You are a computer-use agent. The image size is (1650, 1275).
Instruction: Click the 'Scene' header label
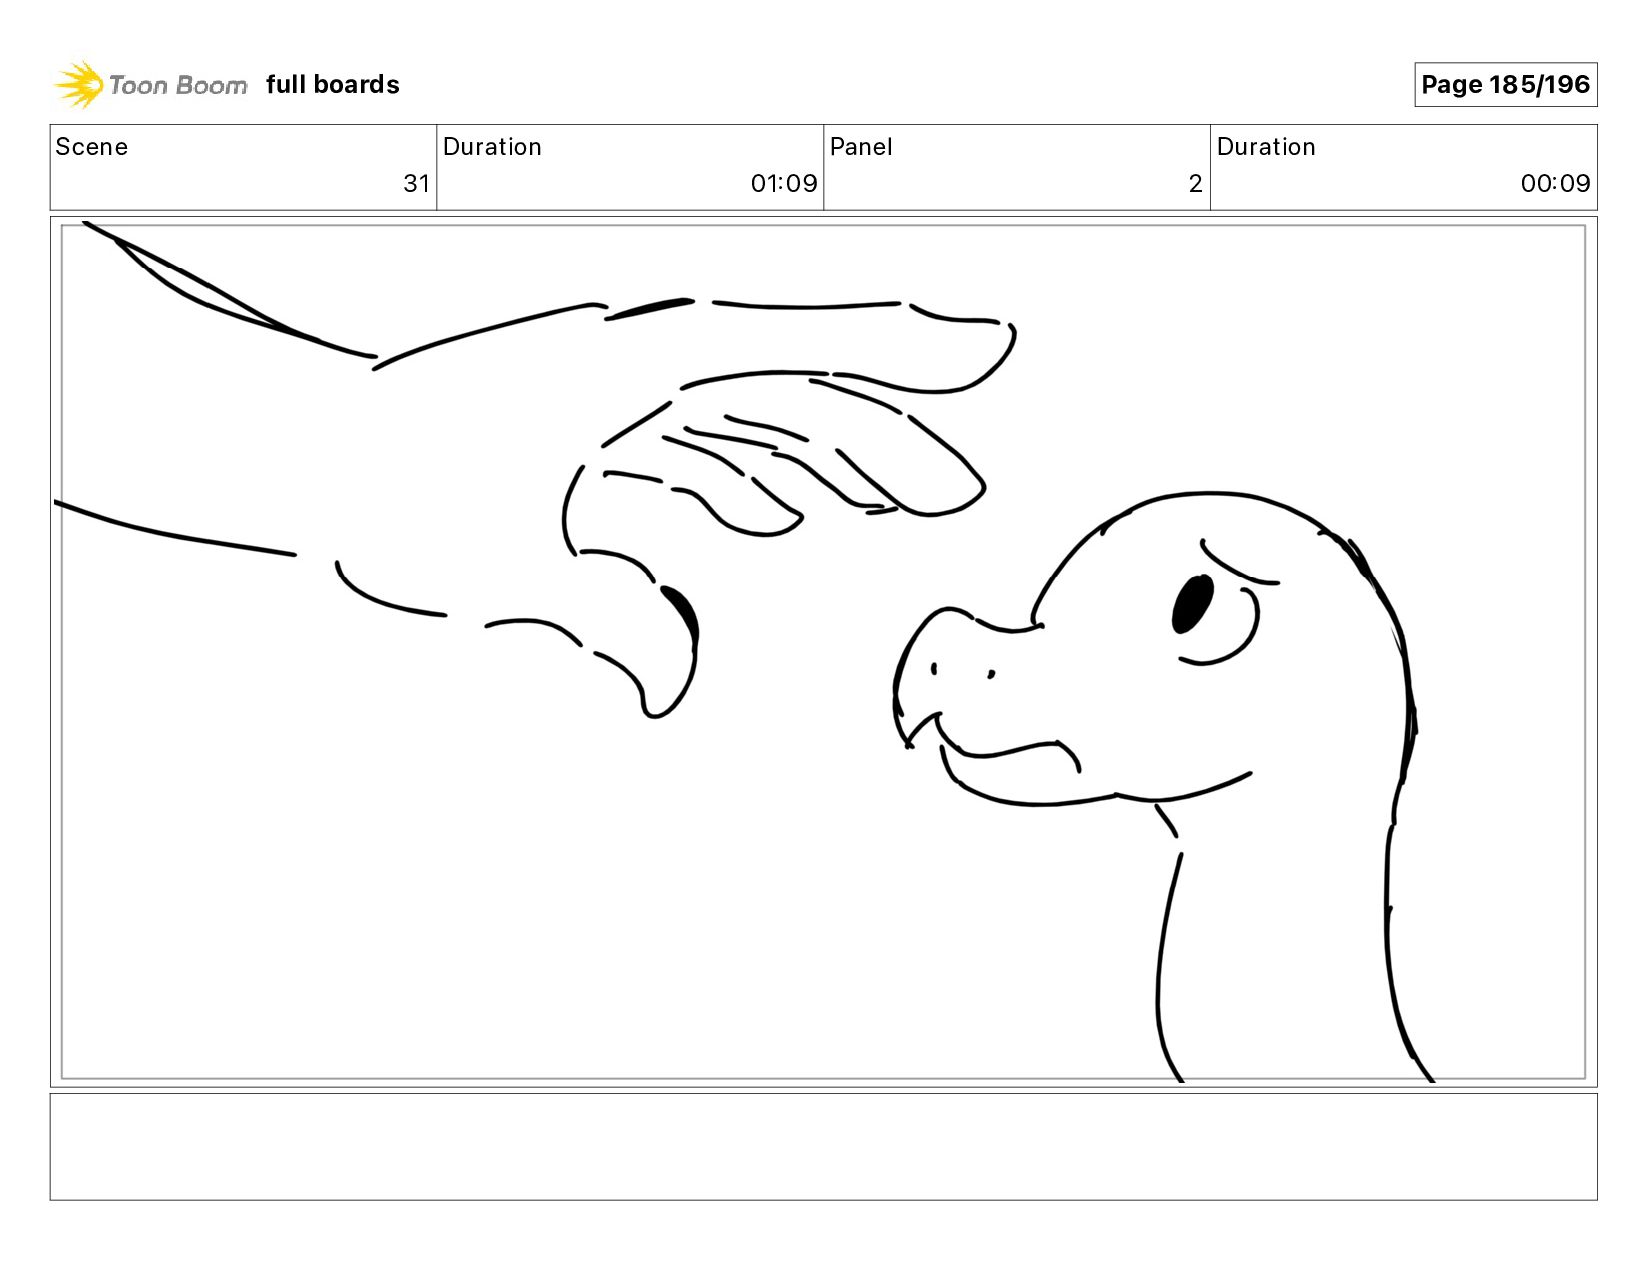point(92,147)
